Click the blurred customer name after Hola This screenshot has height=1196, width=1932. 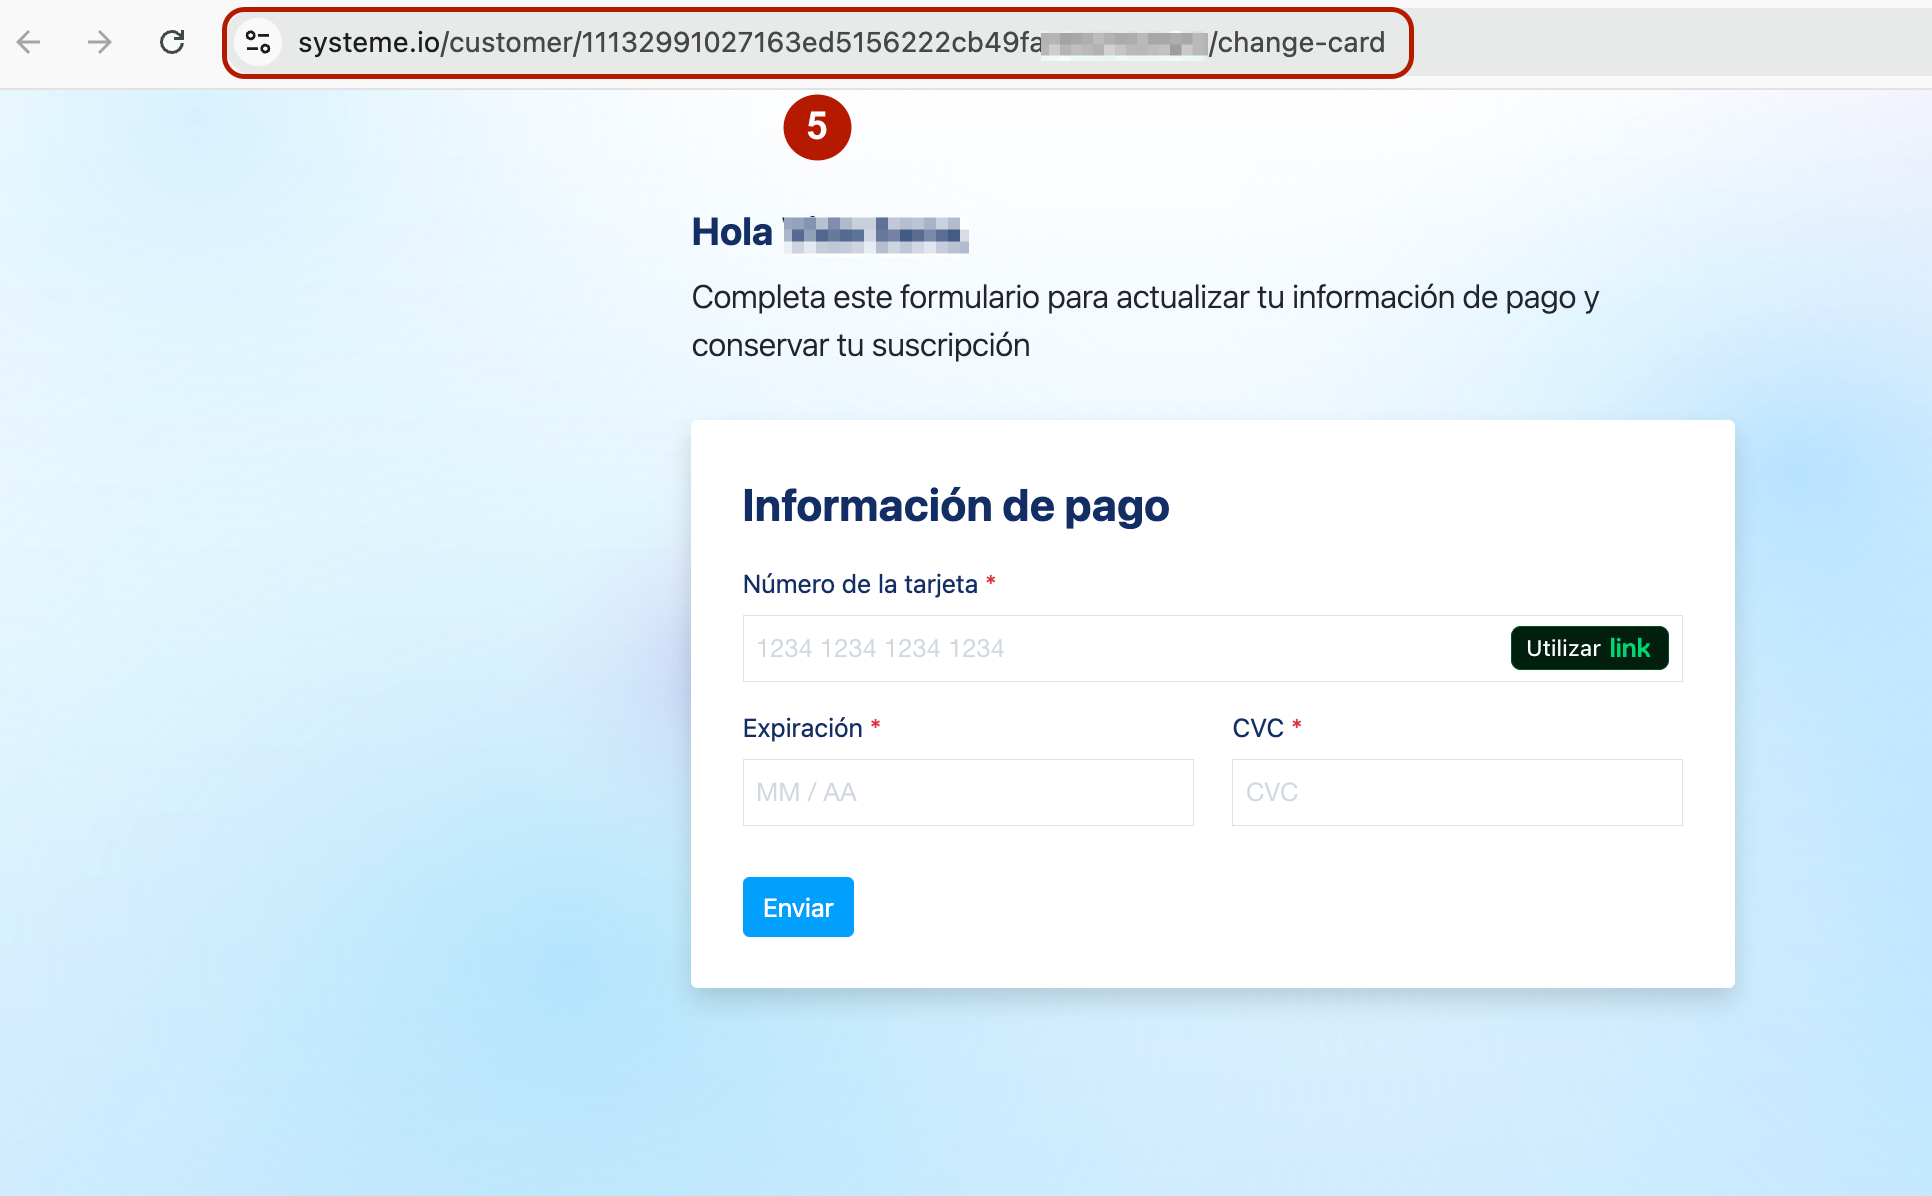[875, 234]
